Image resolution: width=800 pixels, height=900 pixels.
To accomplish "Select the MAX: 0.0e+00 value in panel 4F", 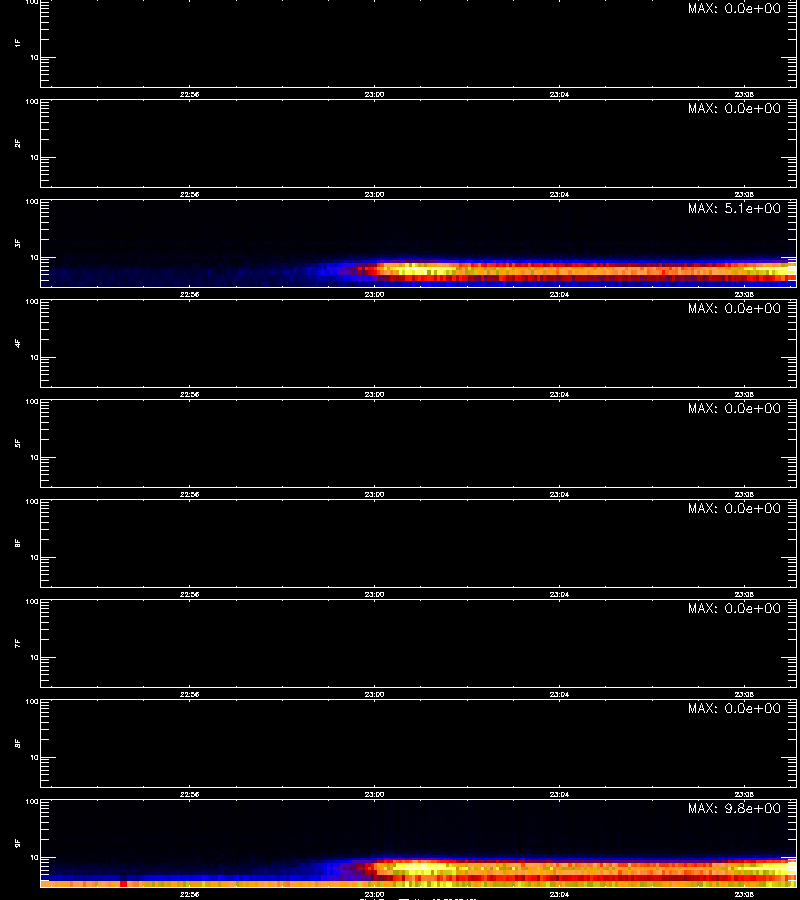I will [734, 308].
